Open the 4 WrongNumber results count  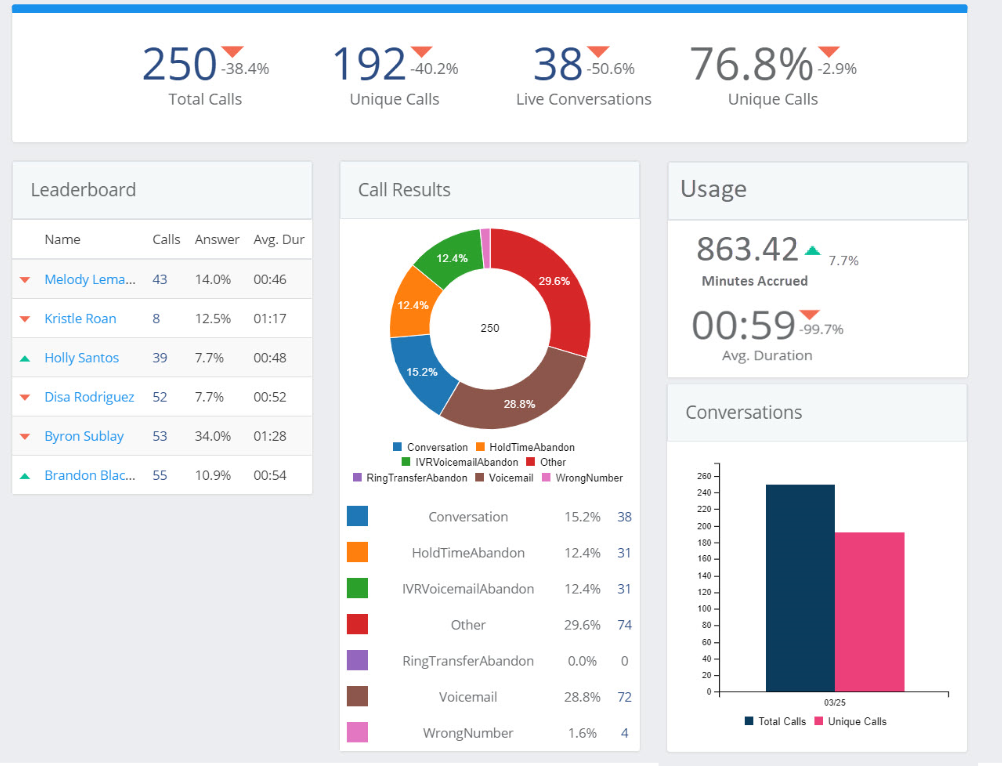point(624,733)
